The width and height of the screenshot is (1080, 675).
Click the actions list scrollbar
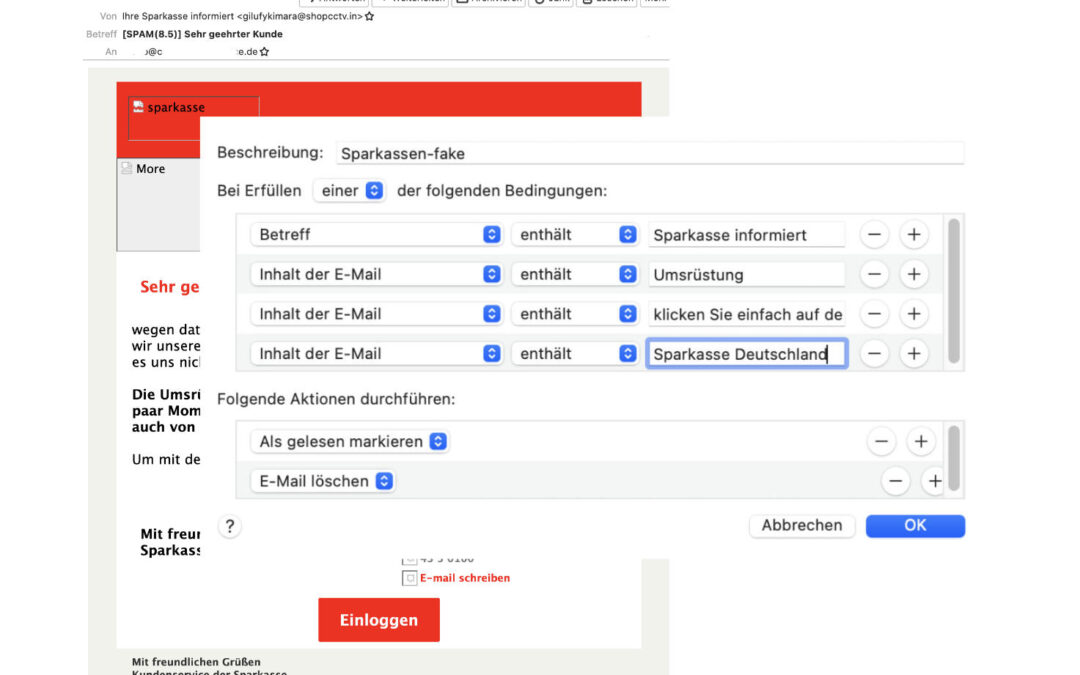(954, 459)
